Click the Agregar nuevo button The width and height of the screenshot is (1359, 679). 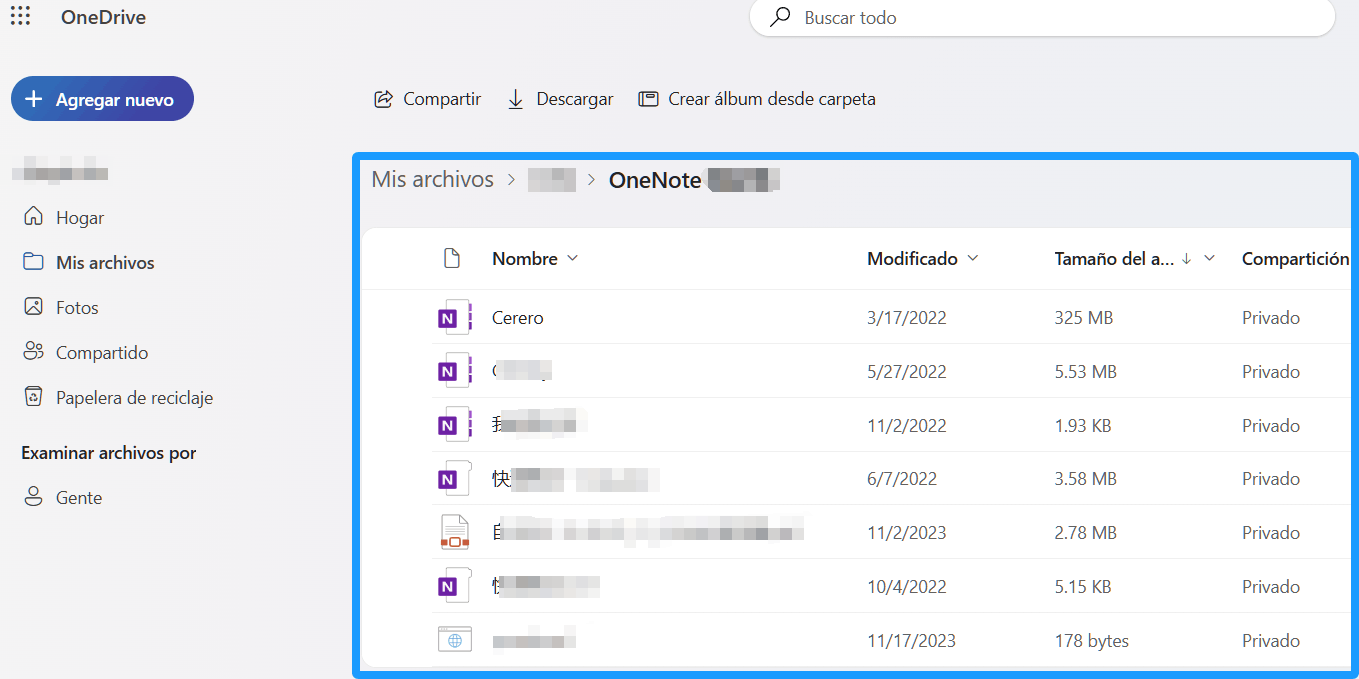point(102,99)
